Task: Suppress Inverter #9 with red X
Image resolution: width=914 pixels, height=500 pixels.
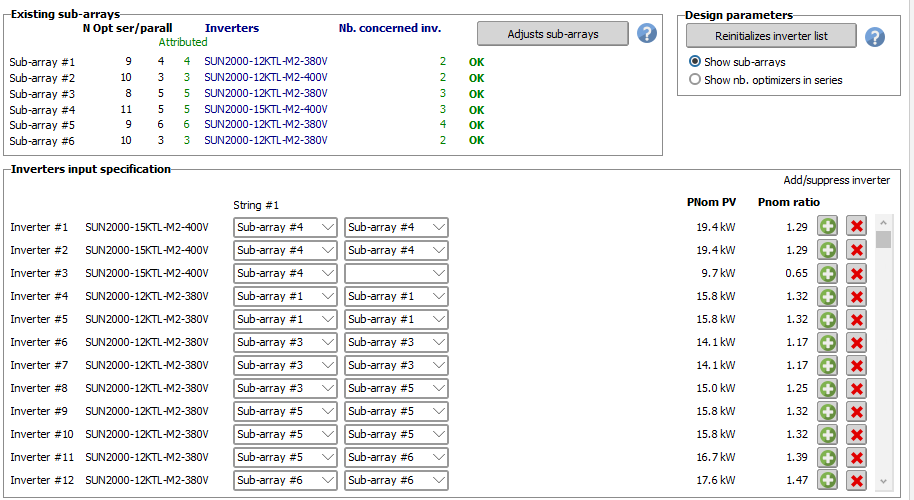Action: coord(856,411)
